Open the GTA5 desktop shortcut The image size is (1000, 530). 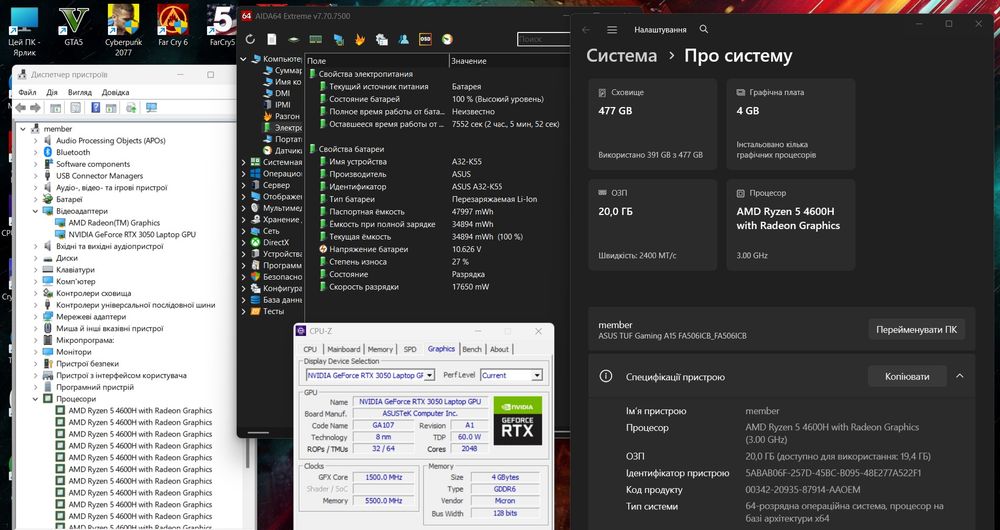[73, 26]
